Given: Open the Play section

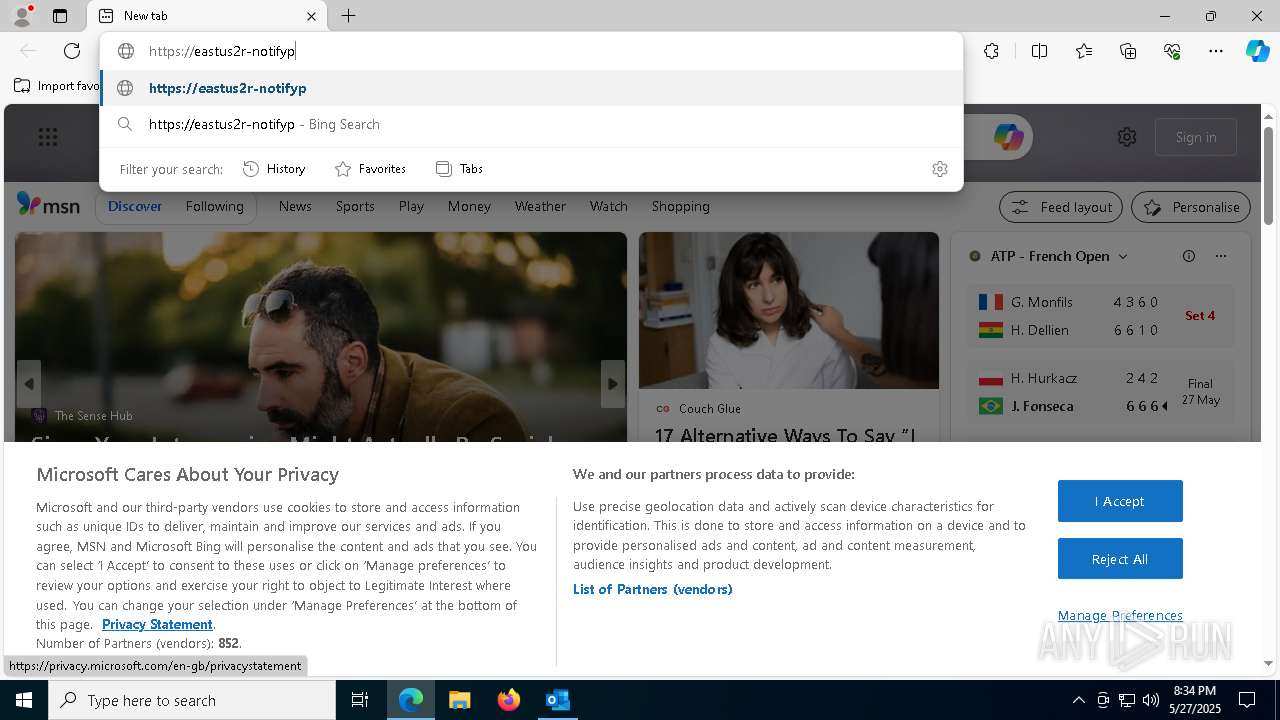Looking at the screenshot, I should point(411,206).
